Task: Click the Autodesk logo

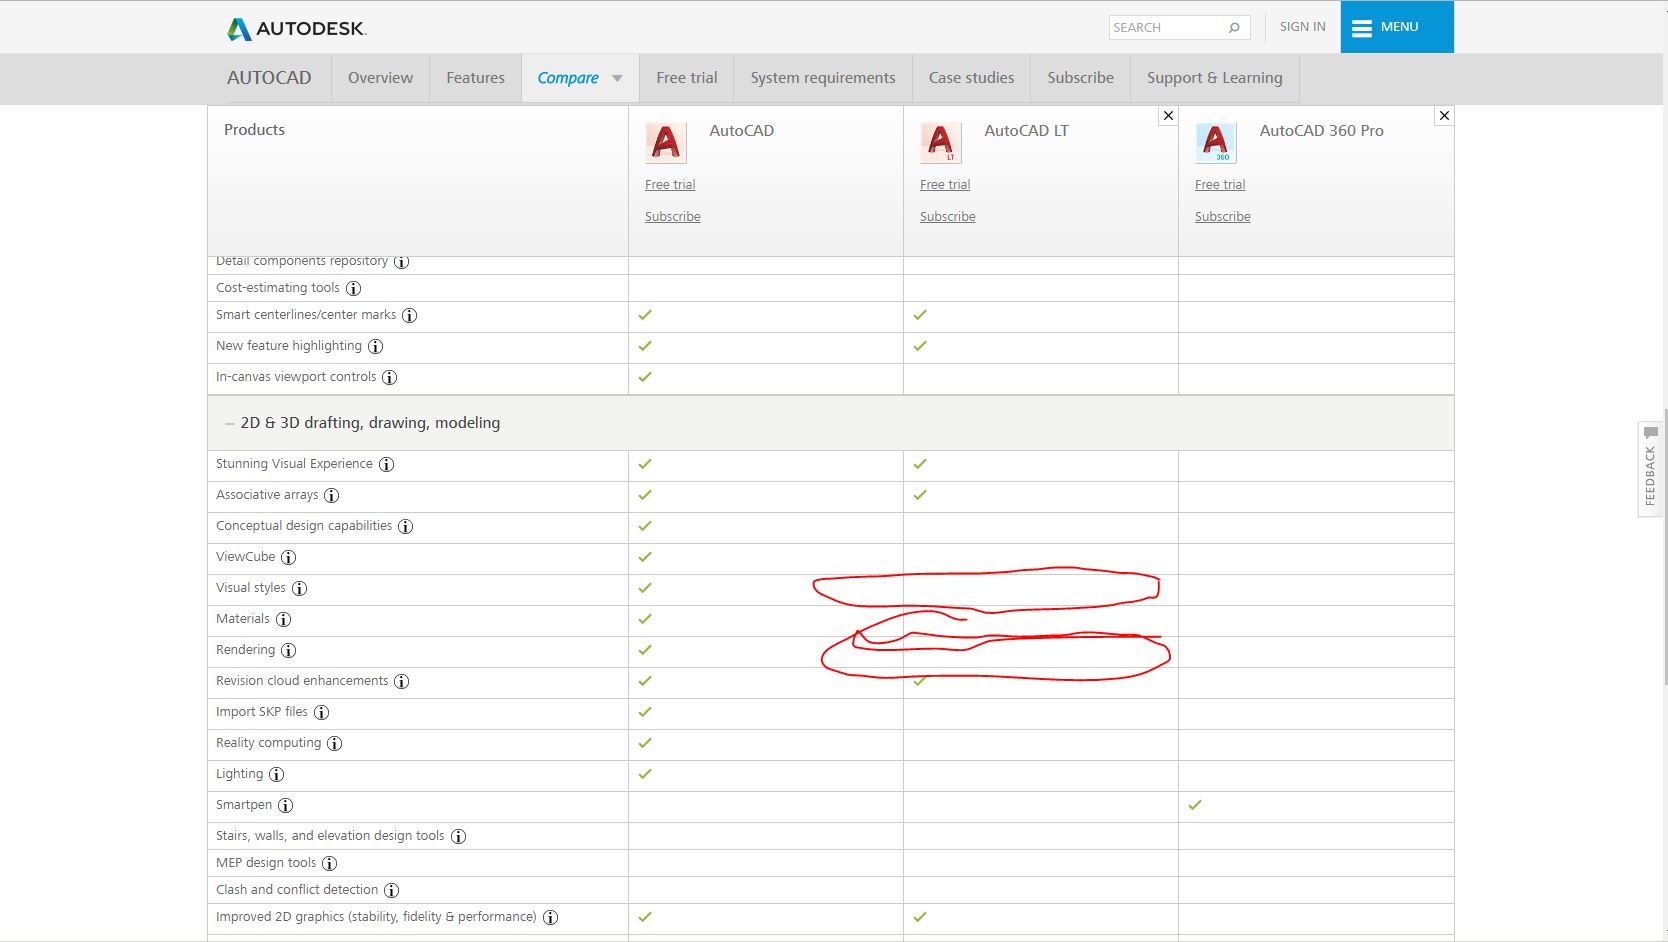Action: 296,28
